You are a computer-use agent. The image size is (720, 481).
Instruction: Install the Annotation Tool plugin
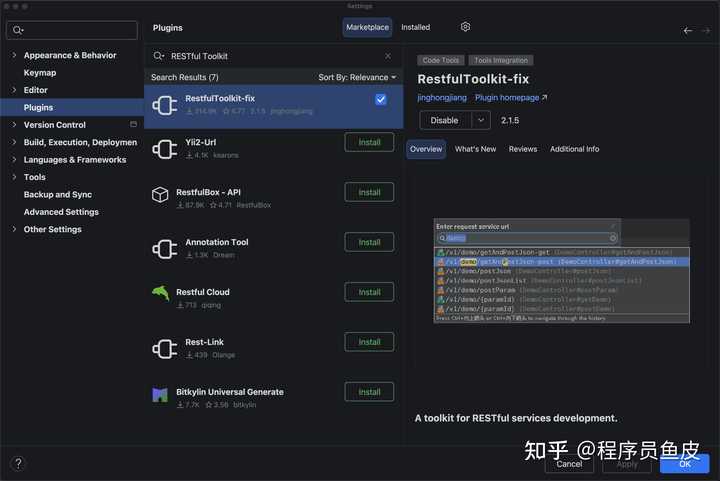(x=369, y=242)
